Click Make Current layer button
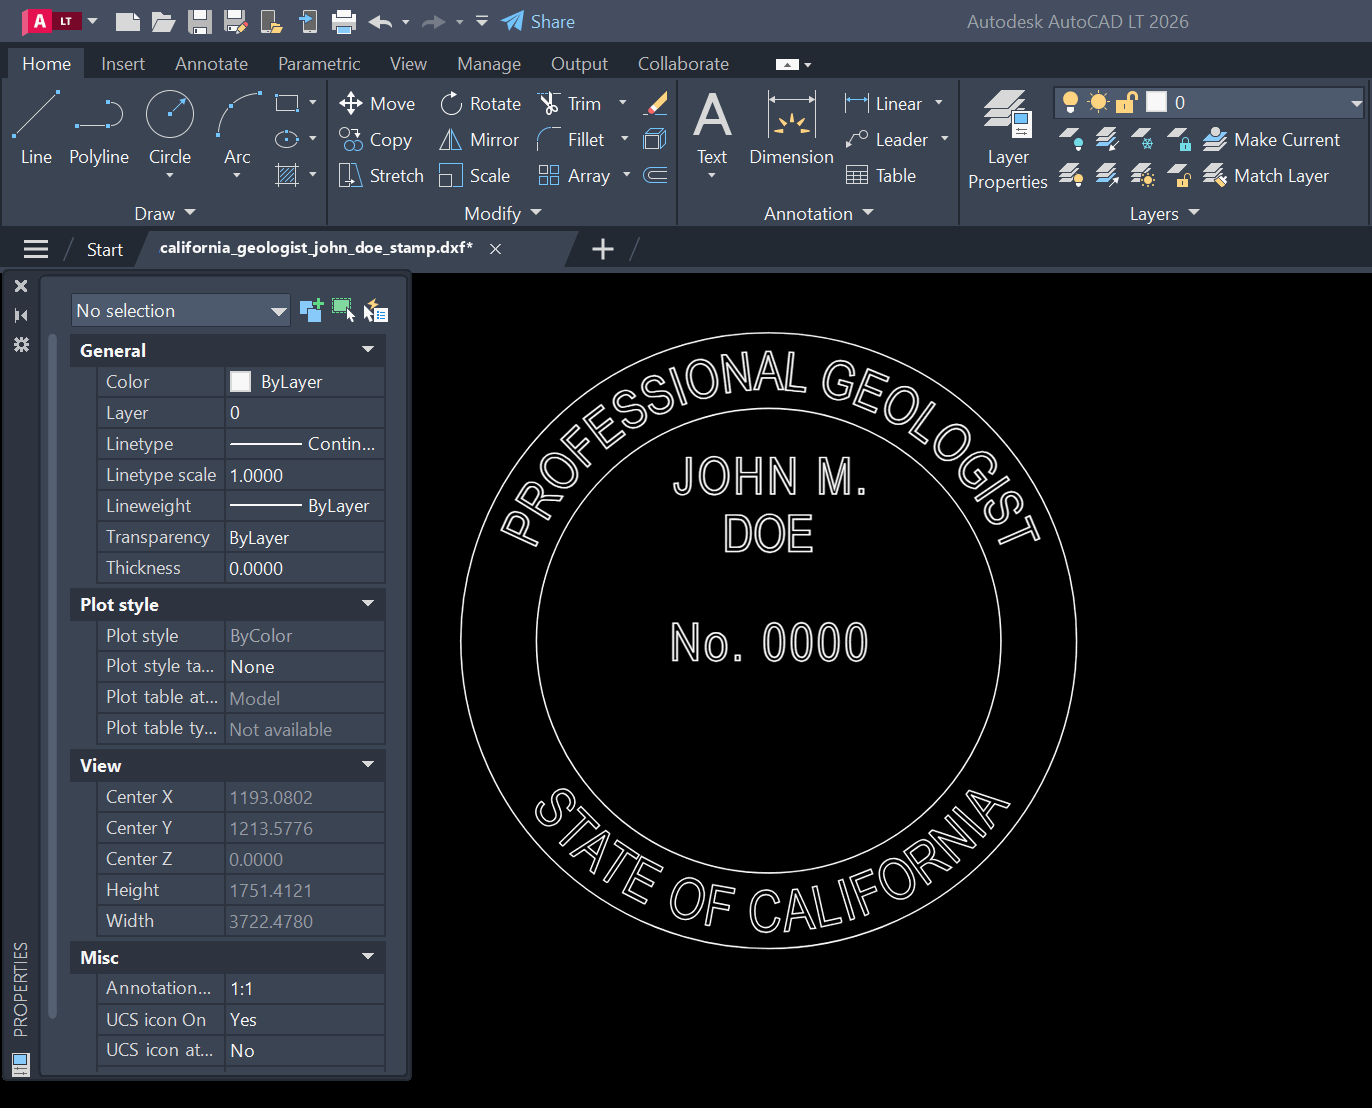 [1271, 140]
